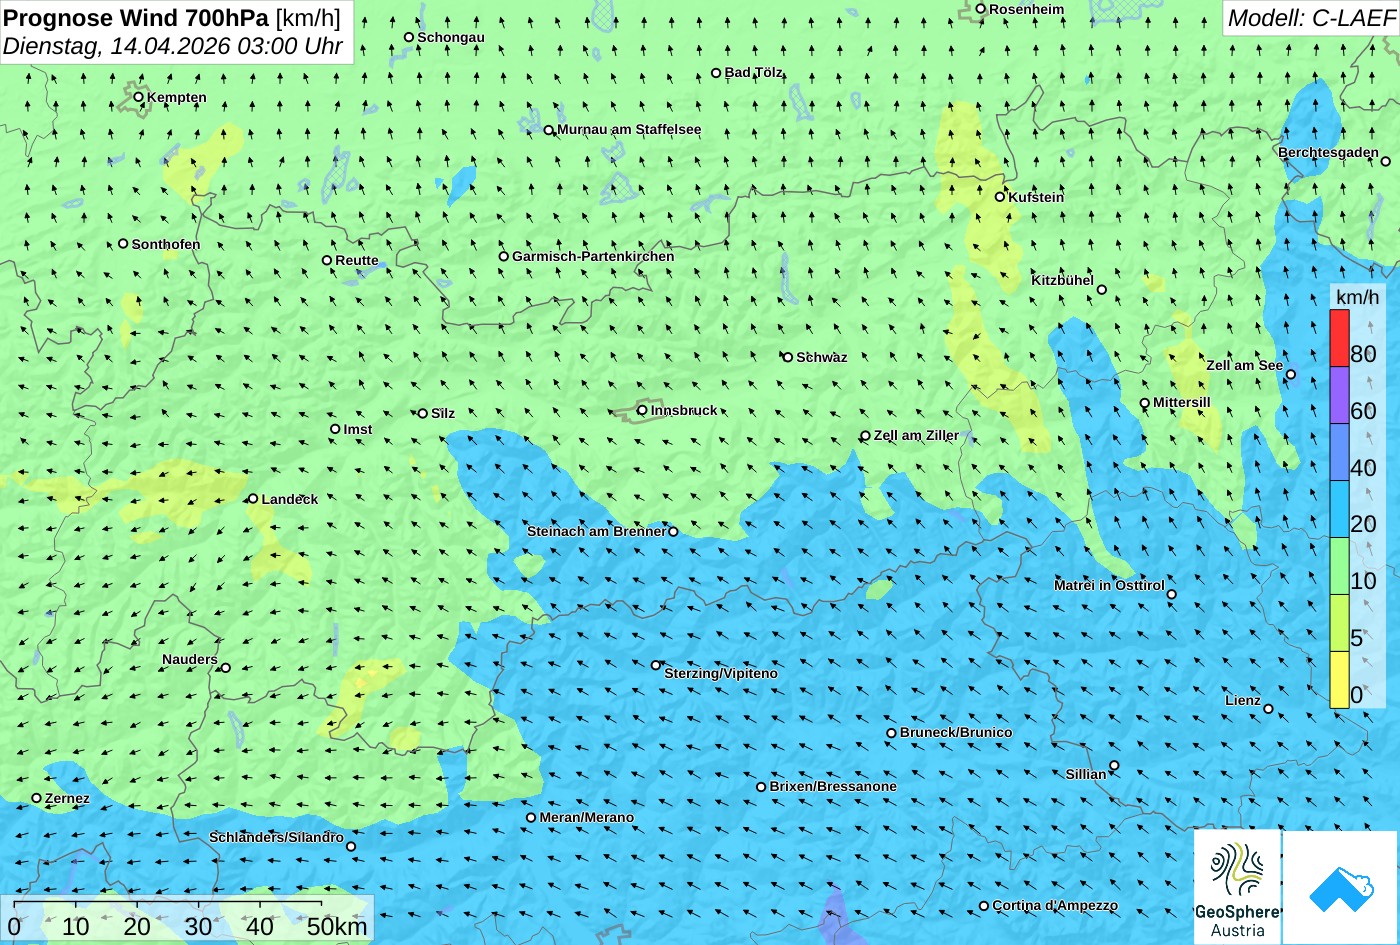Click the Reutte label
Screen dimensions: 1400x945
tap(357, 260)
